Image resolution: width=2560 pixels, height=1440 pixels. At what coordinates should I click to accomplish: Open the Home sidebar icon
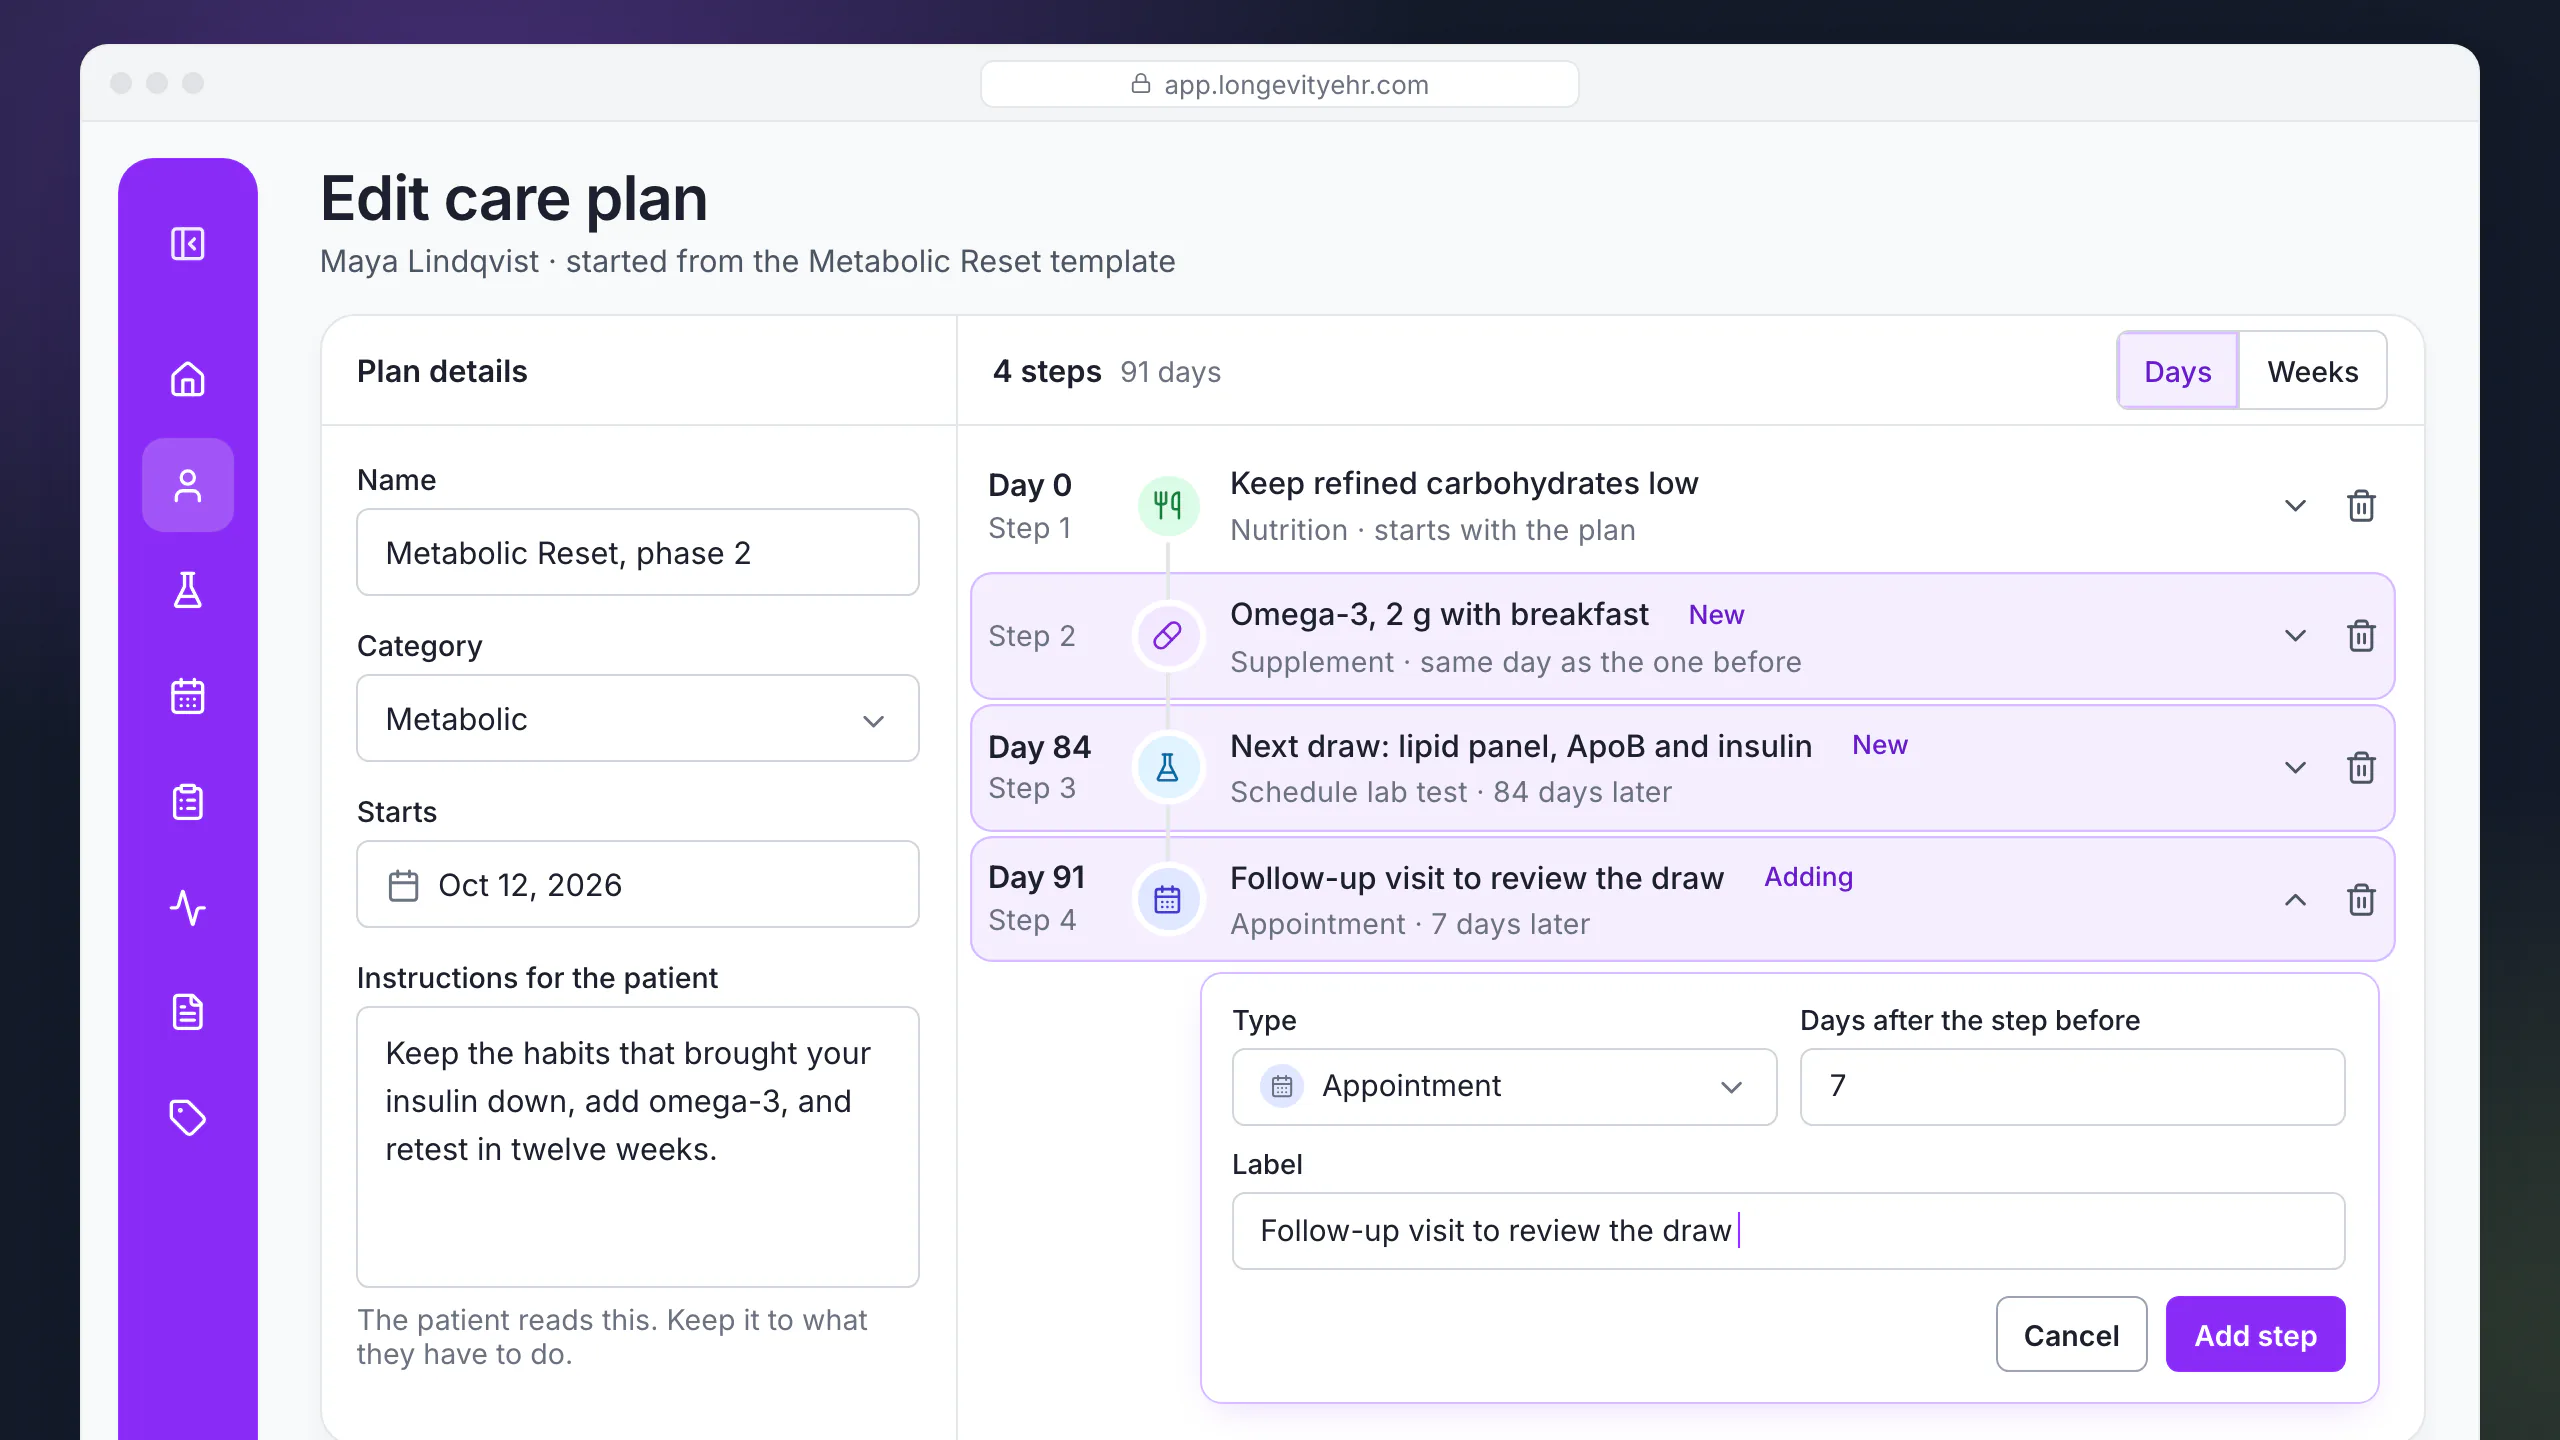(x=188, y=379)
